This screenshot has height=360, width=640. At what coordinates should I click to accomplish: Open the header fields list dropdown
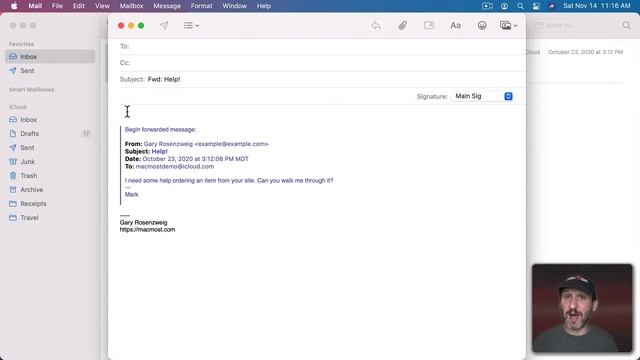[x=191, y=25]
